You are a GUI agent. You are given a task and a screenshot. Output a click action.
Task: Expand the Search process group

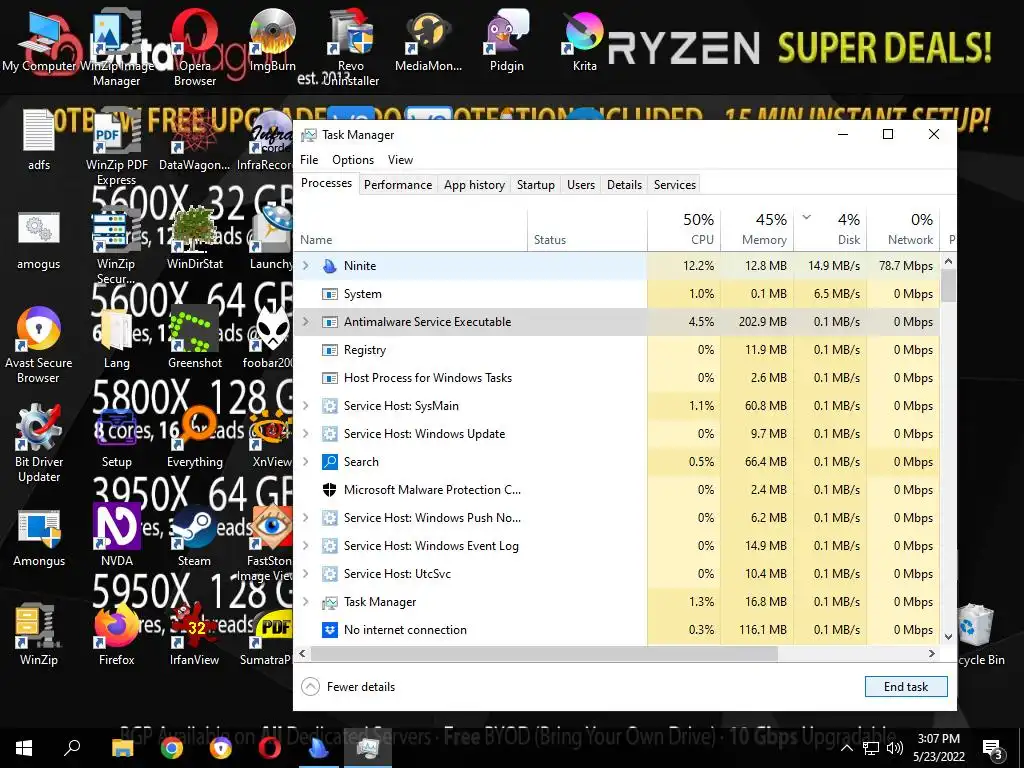305,462
